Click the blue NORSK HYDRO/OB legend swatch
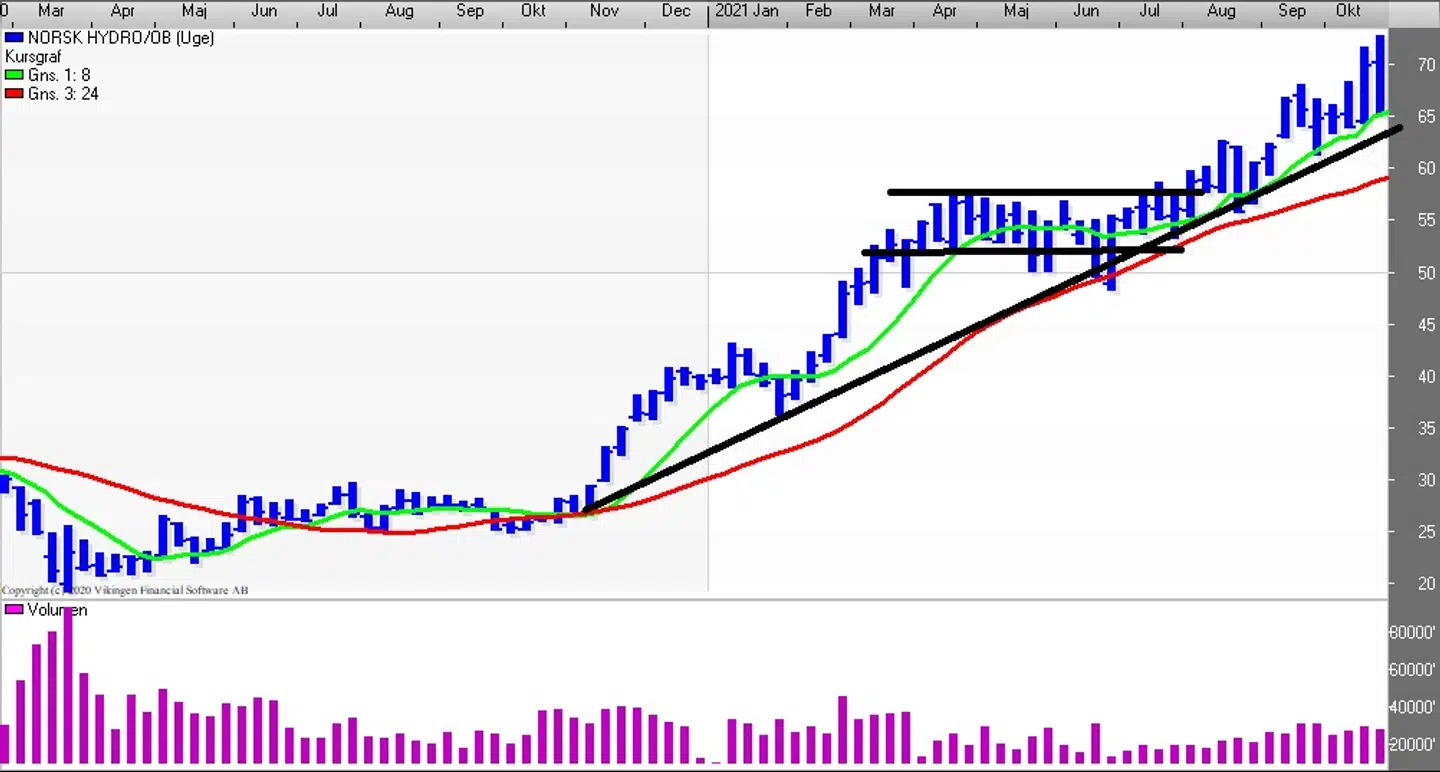The width and height of the screenshot is (1440, 772). pos(14,38)
